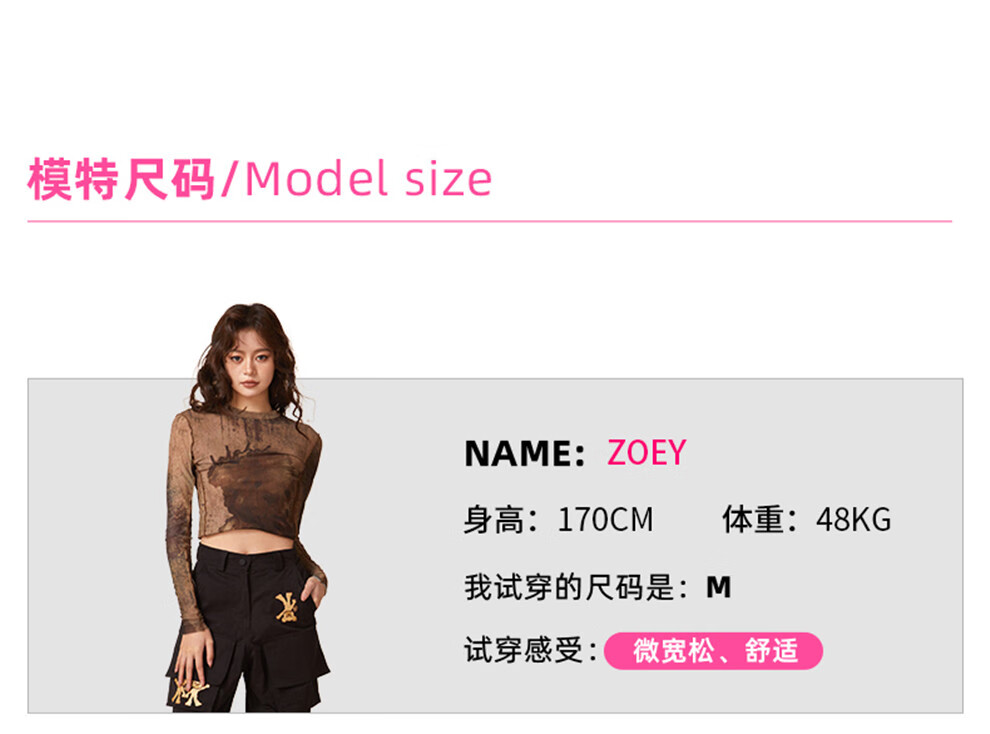Click the 试穿感受 label text

(523, 651)
